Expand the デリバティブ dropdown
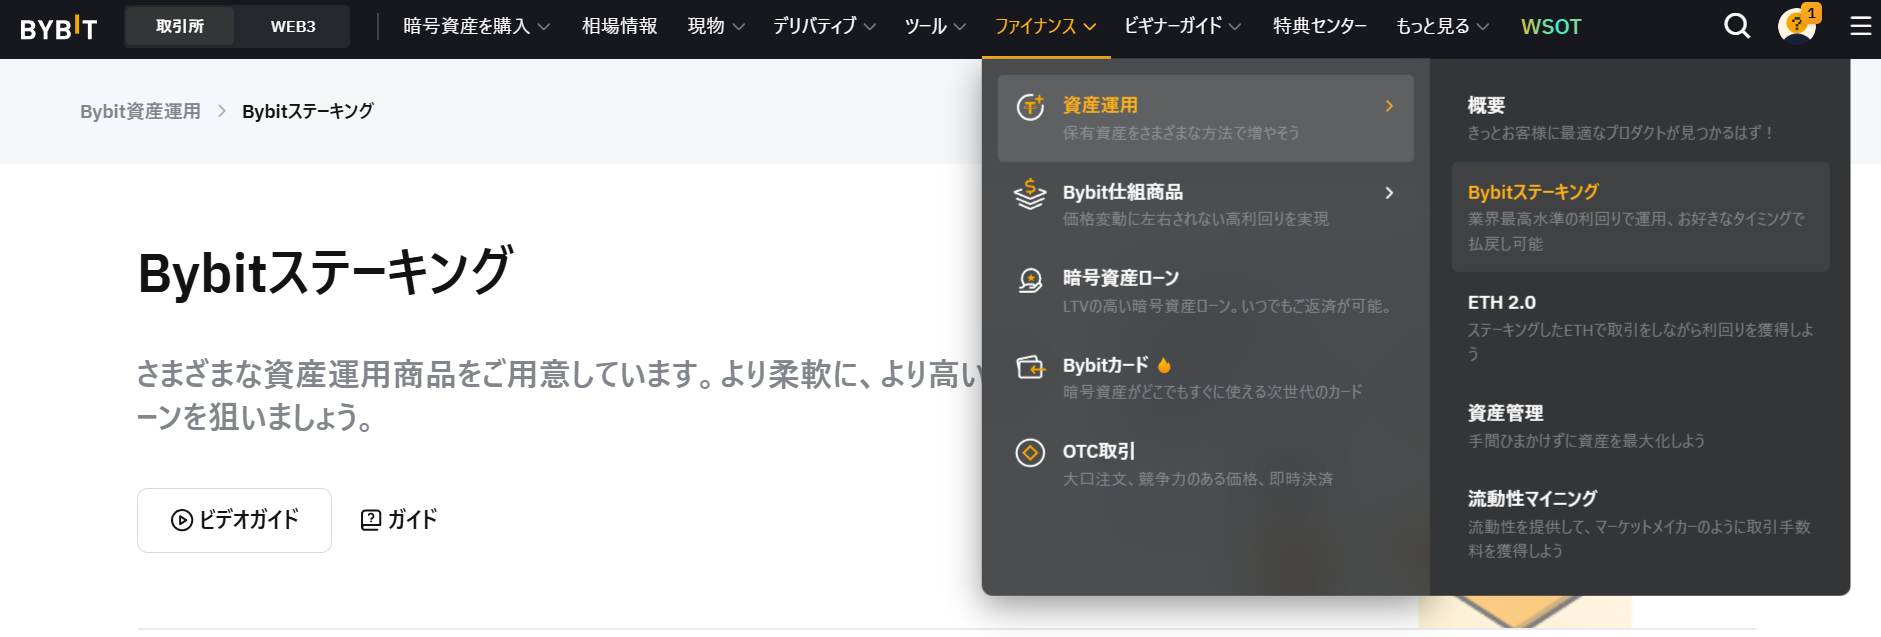Viewport: 1881px width, 637px height. [x=824, y=26]
